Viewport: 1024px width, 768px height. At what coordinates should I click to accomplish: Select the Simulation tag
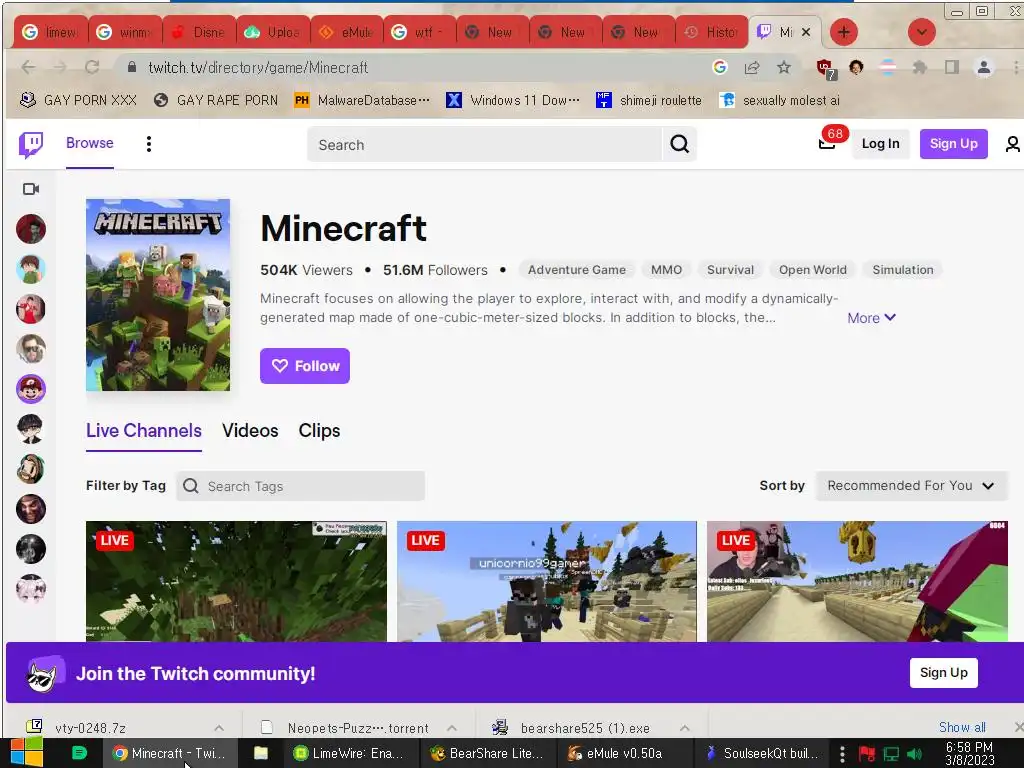[x=903, y=270]
